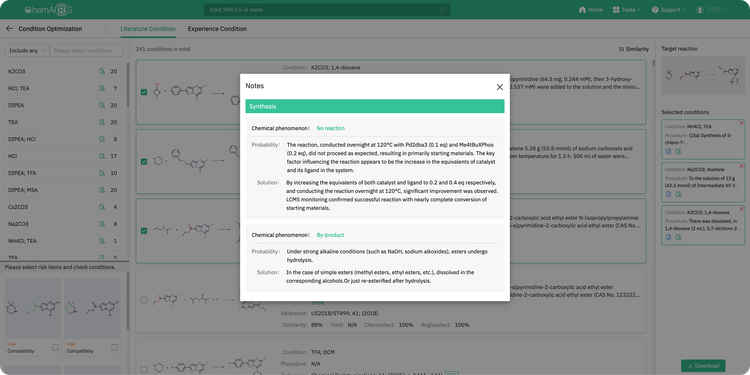Viewport: 750px width, 375px height.
Task: Switch to Literature Condition tab
Action: point(148,29)
